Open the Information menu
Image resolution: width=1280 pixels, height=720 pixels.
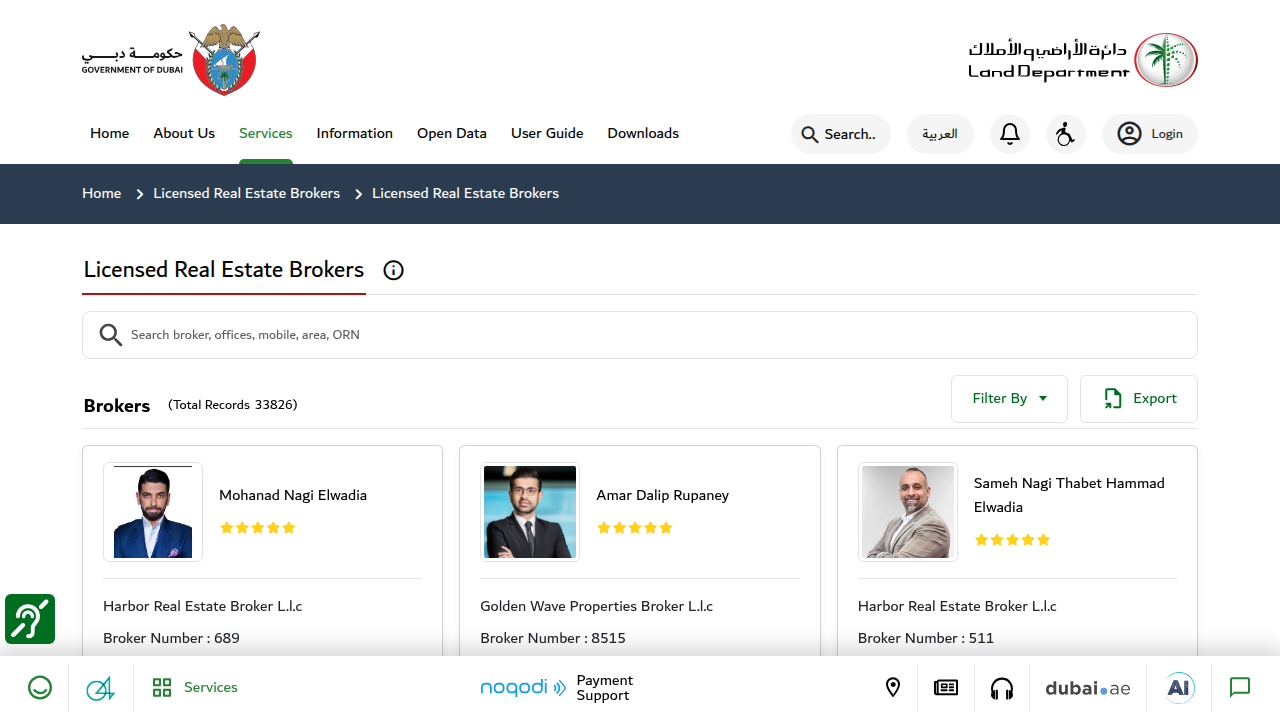pos(355,133)
